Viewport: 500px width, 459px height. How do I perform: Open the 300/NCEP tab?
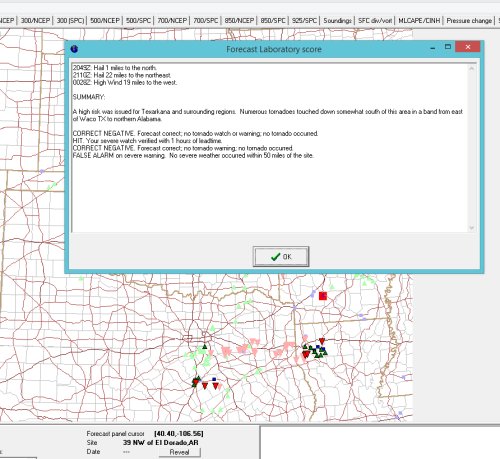click(35, 21)
